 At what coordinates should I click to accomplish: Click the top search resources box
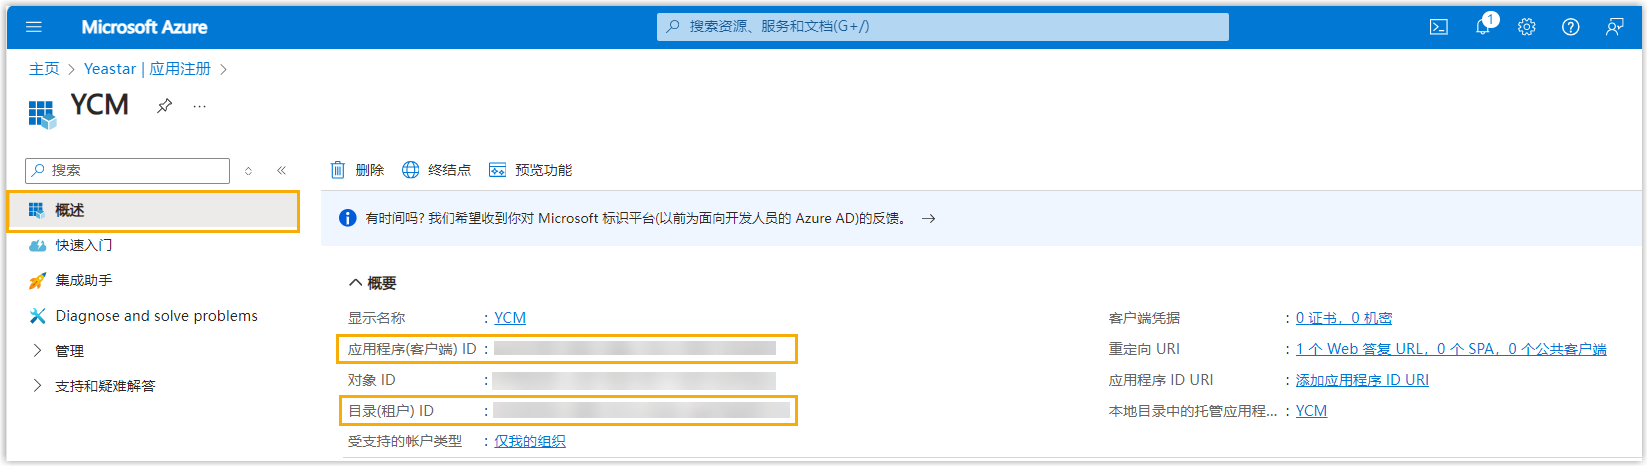click(x=942, y=27)
